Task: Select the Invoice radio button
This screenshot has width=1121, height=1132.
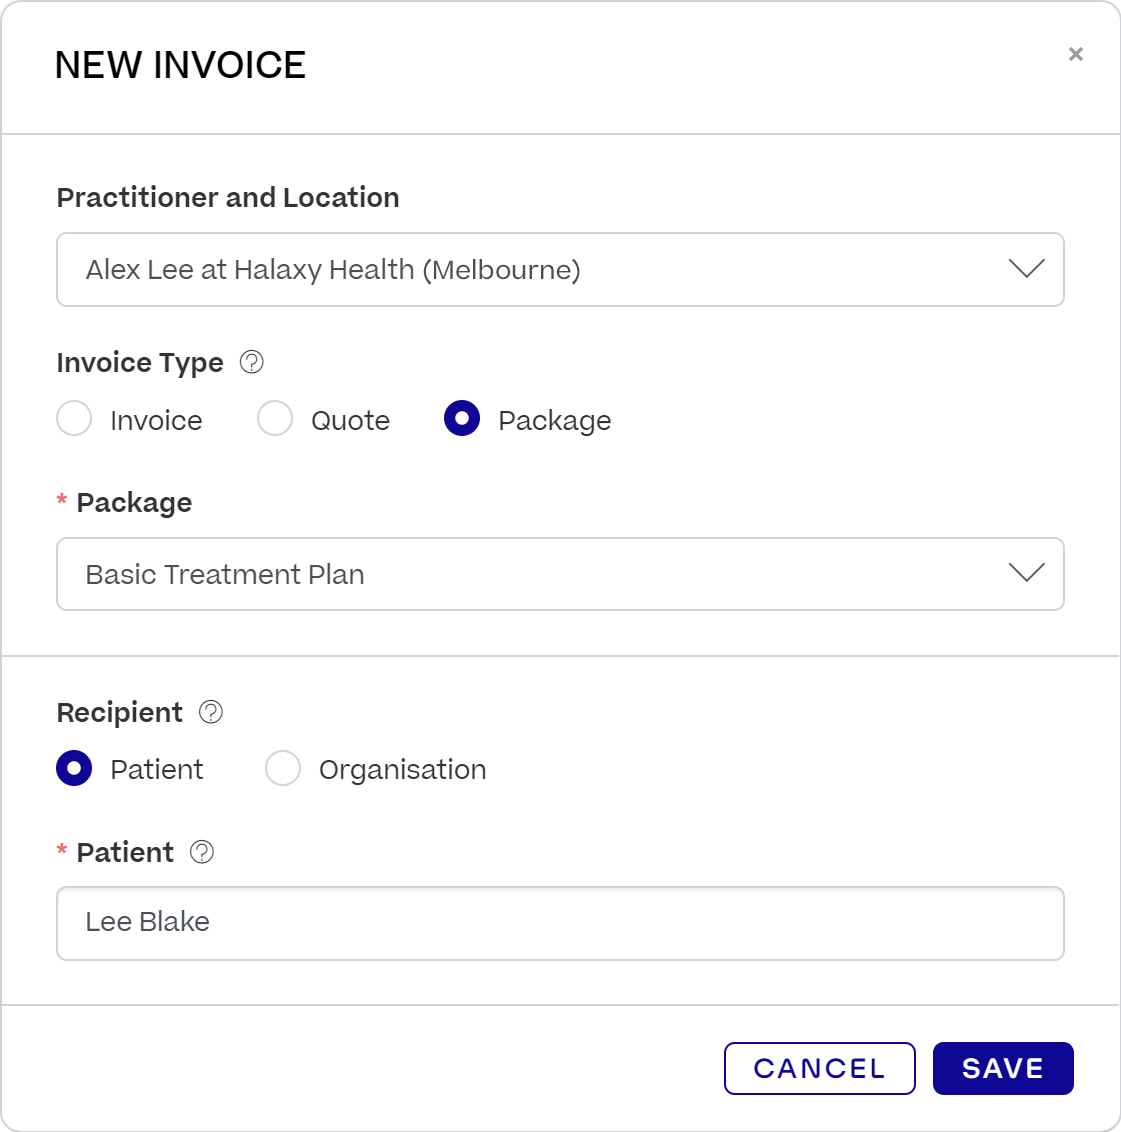Action: coord(74,419)
